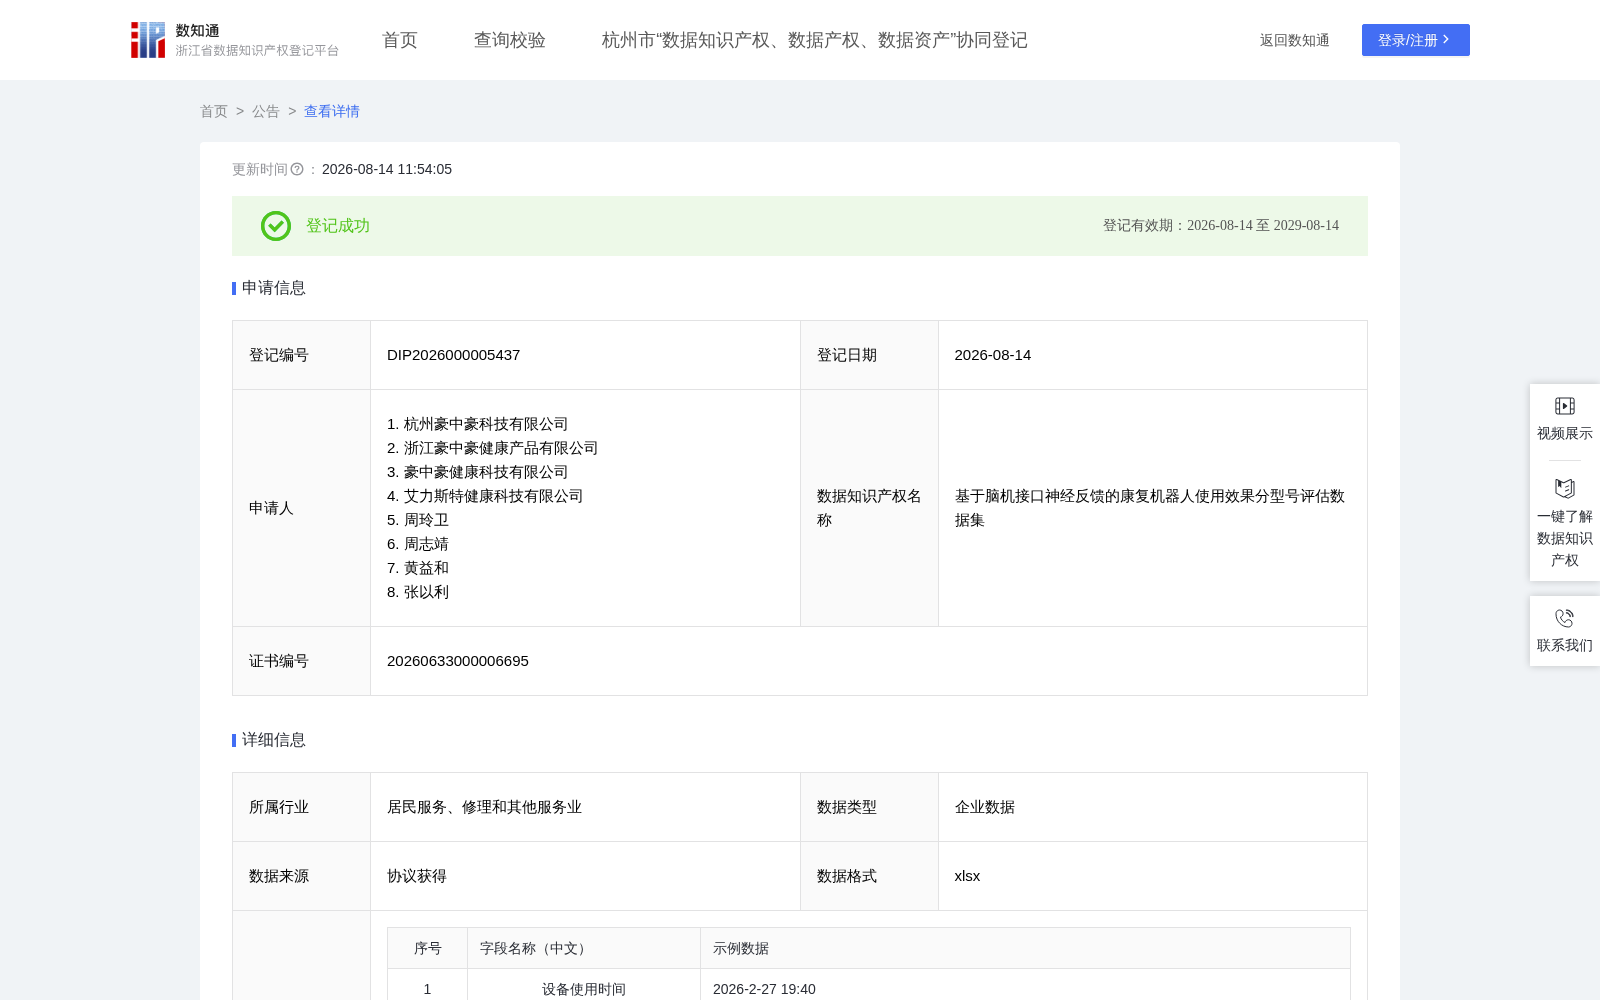Click the 申请信息 section heading
1600x1000 pixels.
274,288
